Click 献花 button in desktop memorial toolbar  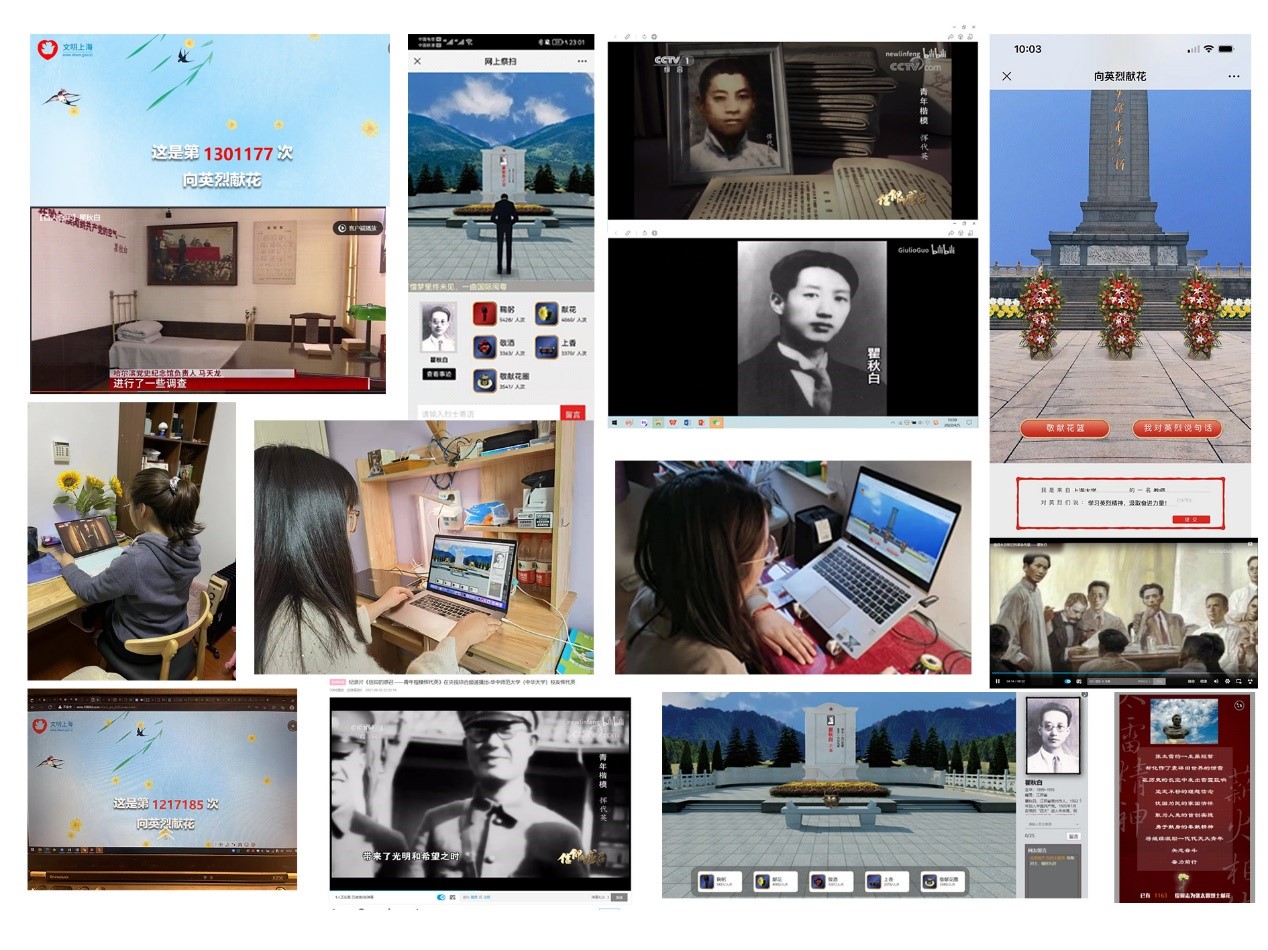point(774,882)
